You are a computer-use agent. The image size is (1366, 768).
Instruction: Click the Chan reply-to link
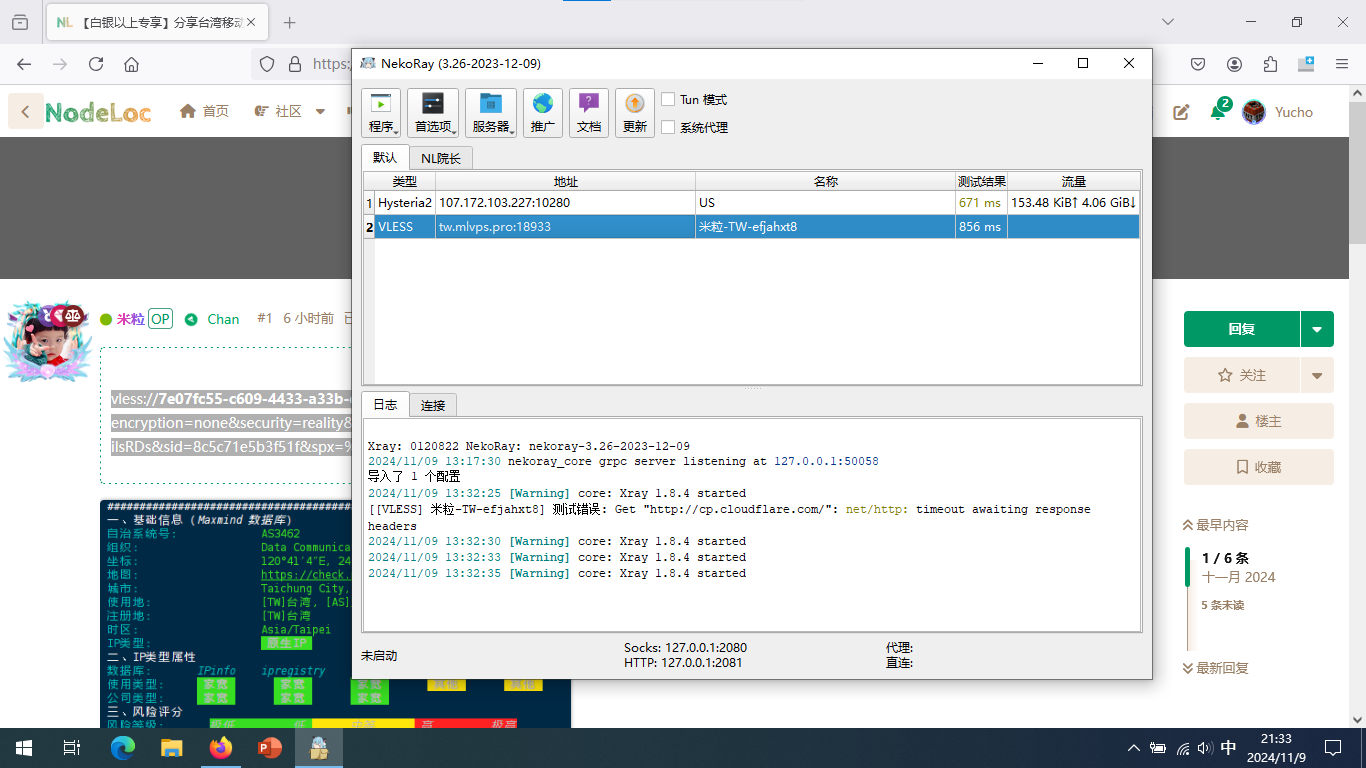tap(223, 319)
